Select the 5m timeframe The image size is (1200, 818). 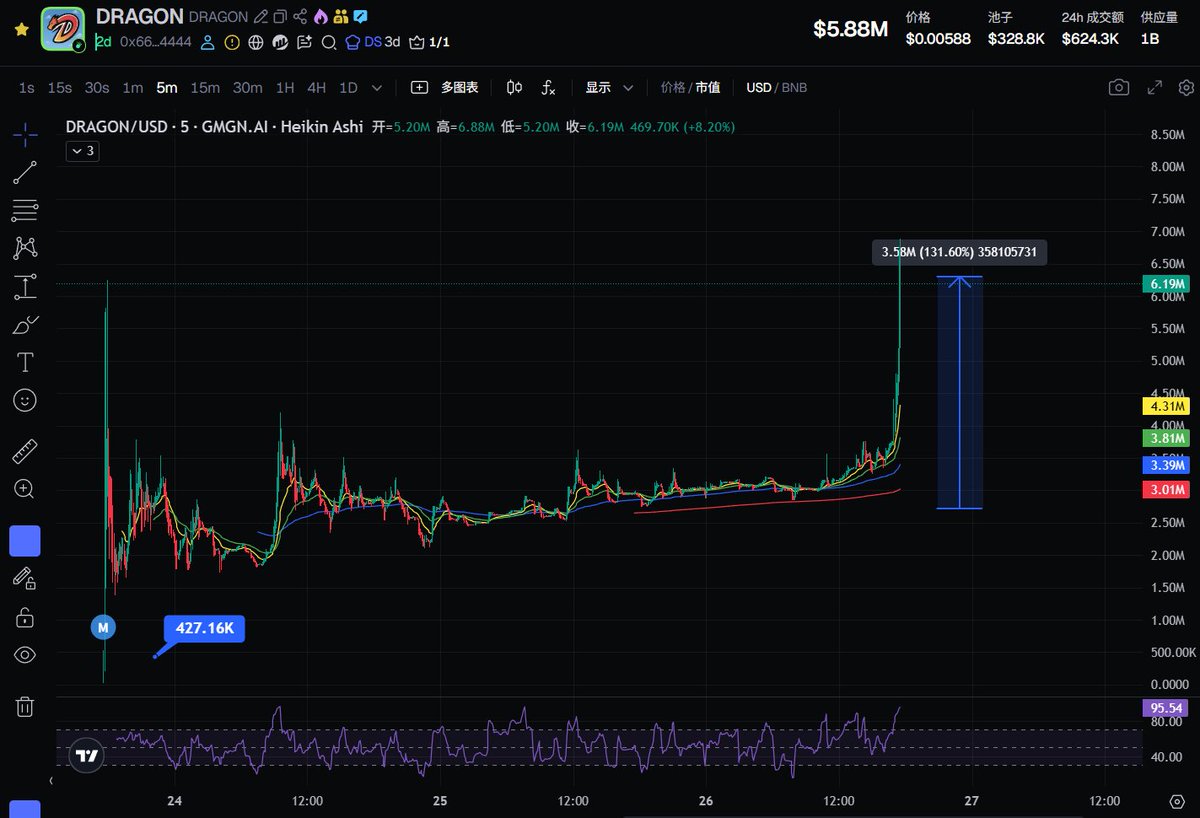(166, 87)
